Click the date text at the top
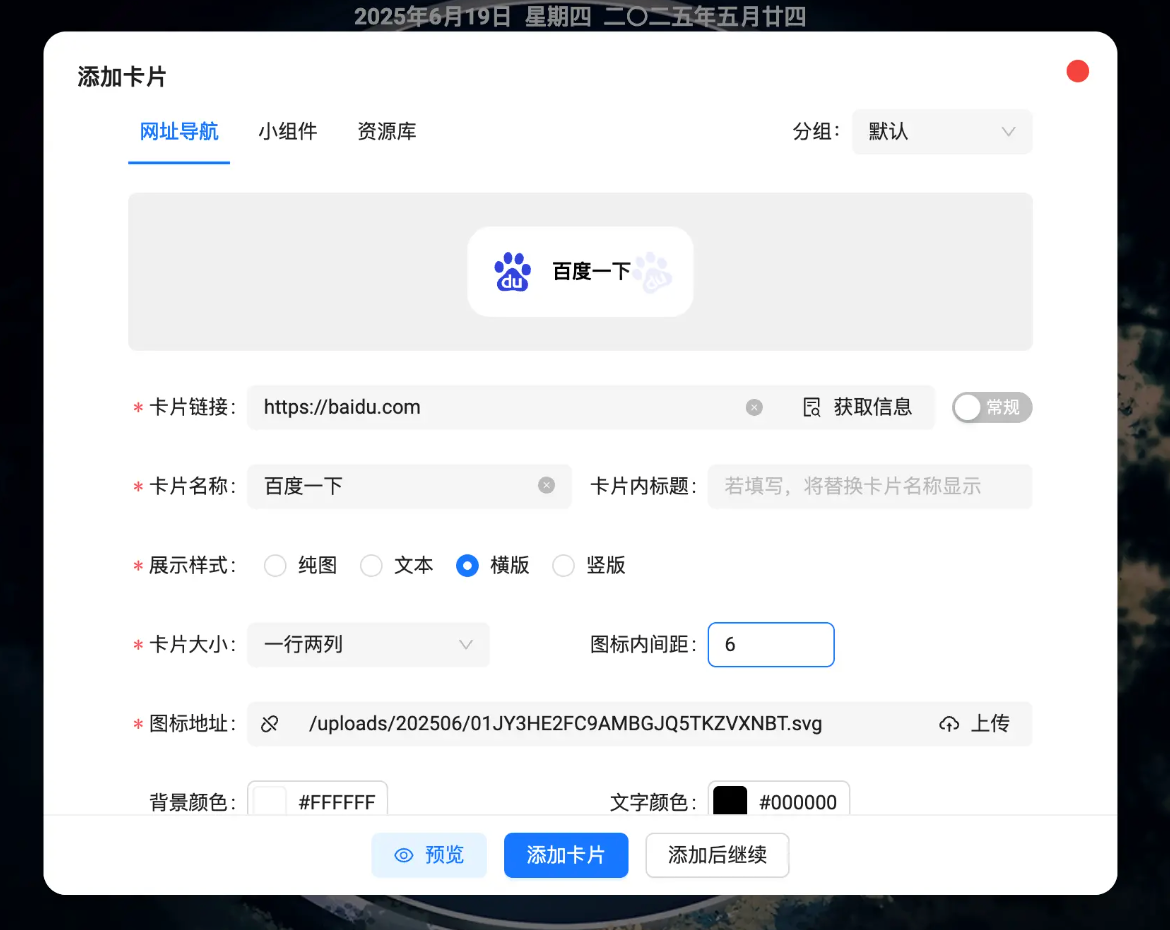The image size is (1170, 930). pos(580,16)
